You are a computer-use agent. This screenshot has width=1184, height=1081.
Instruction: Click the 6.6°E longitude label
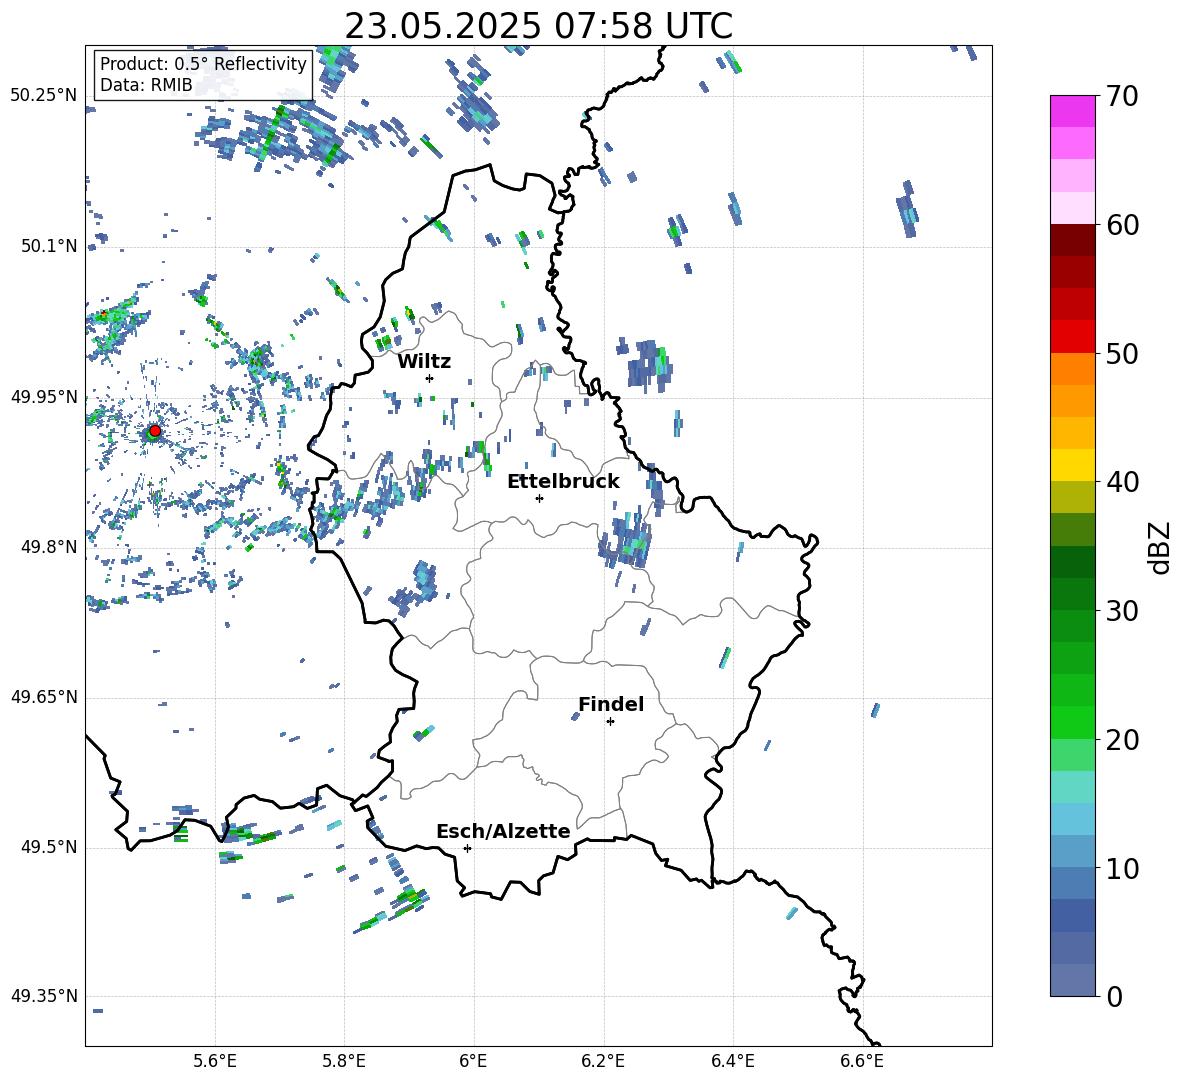[x=862, y=1062]
